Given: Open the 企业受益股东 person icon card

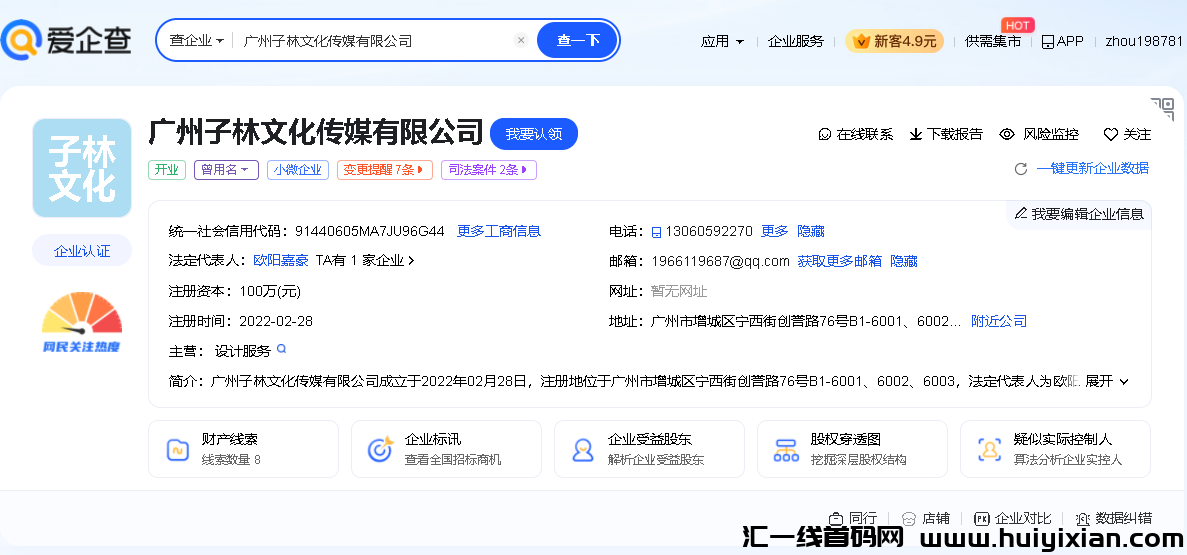Looking at the screenshot, I should pyautogui.click(x=650, y=449).
